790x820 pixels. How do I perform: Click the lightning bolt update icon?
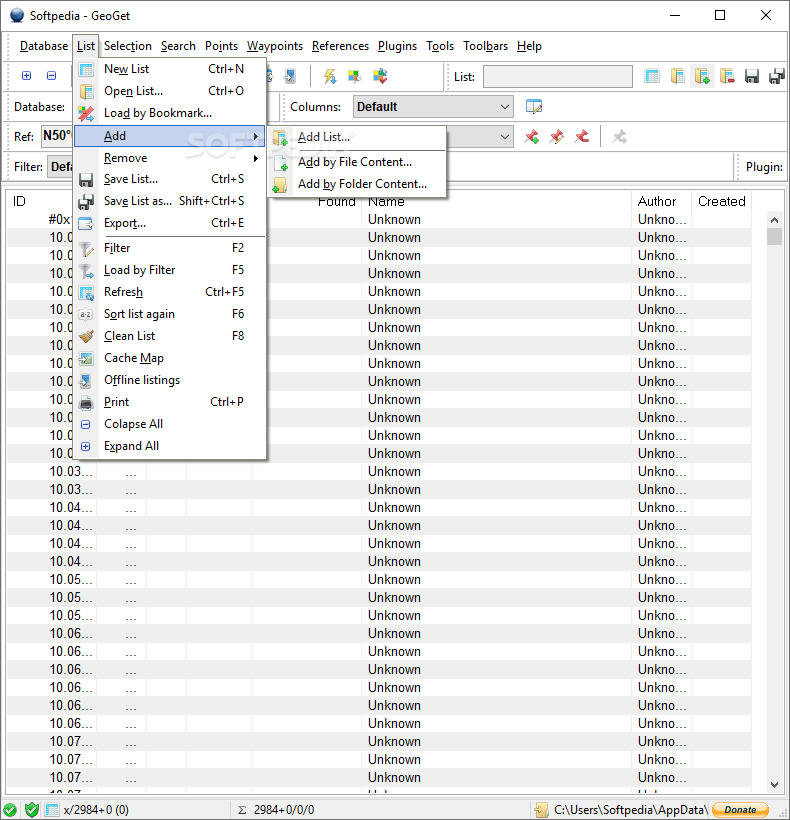329,76
